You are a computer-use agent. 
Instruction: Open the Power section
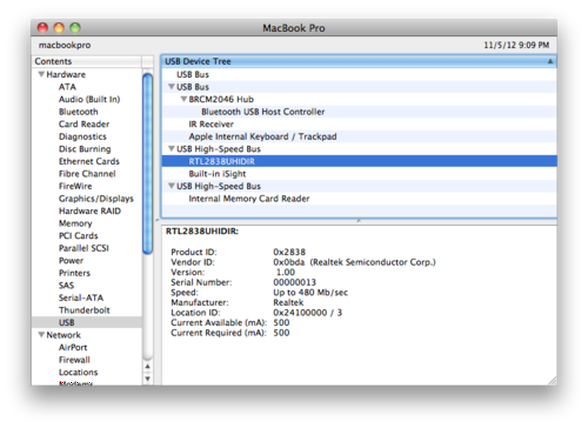point(71,260)
